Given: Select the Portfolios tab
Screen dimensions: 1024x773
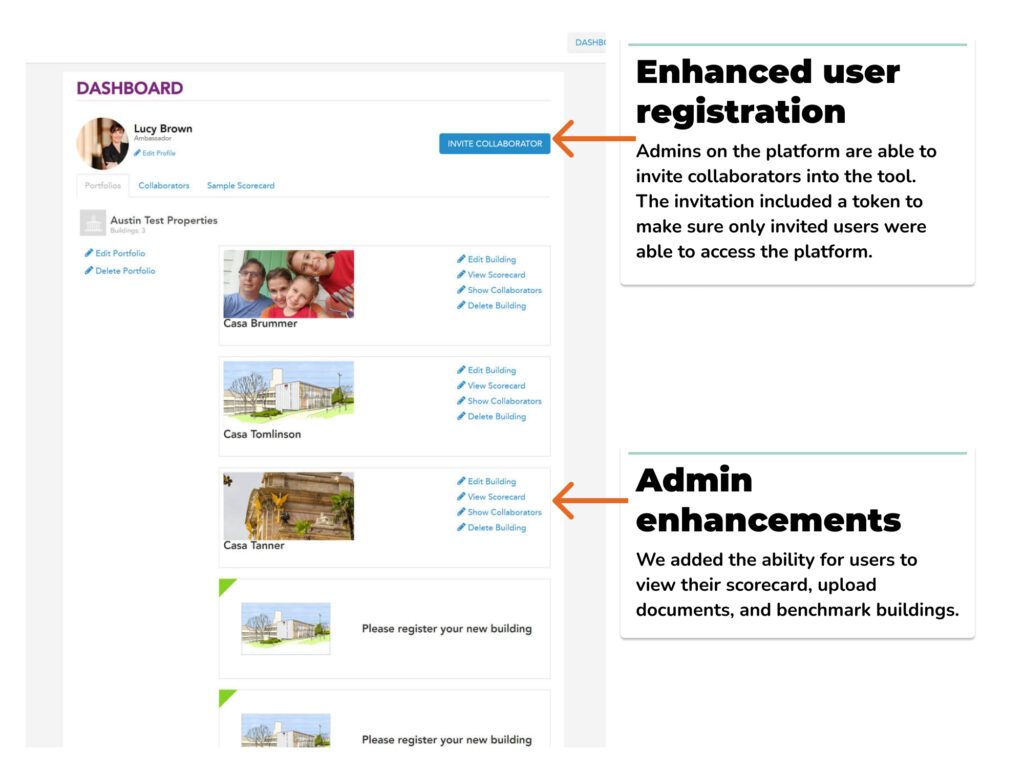Looking at the screenshot, I should pyautogui.click(x=102, y=184).
